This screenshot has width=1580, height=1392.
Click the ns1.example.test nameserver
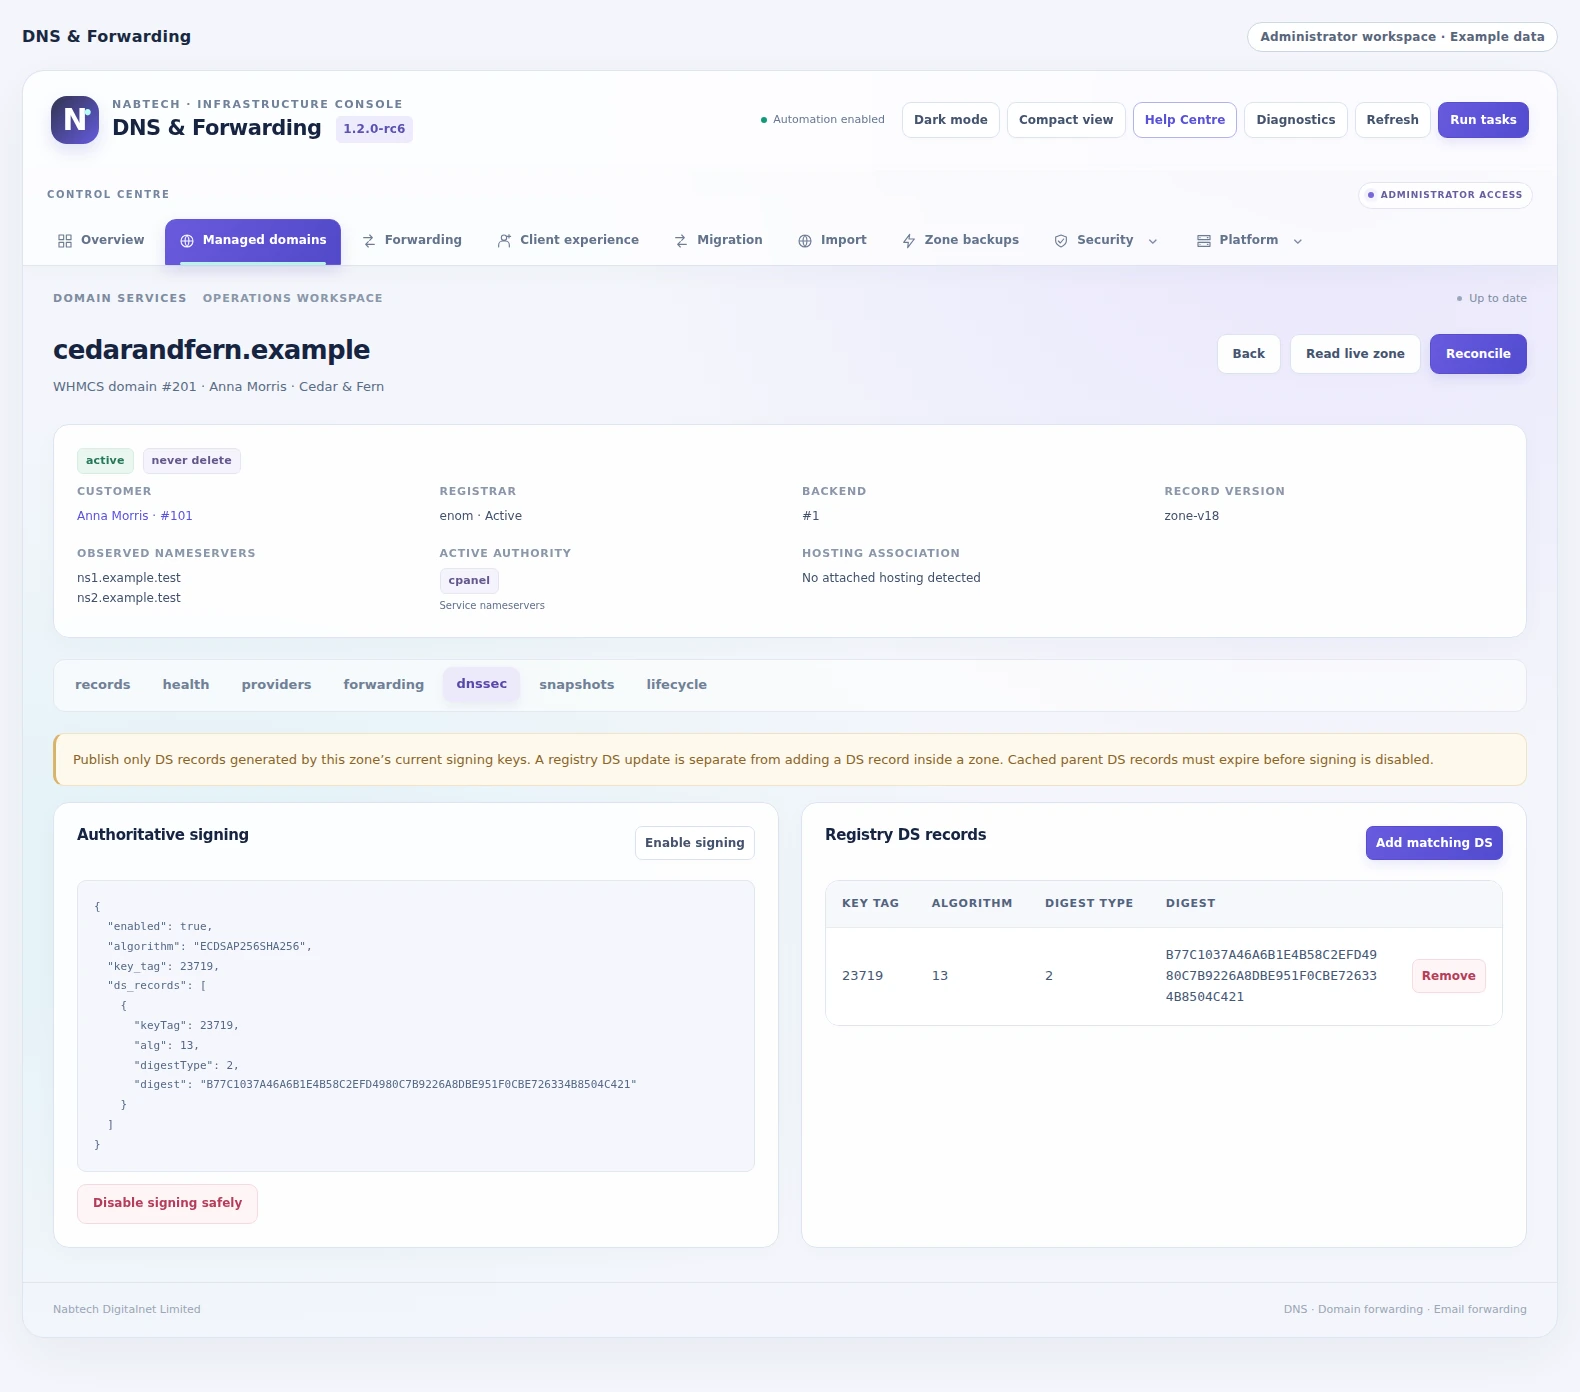click(129, 578)
